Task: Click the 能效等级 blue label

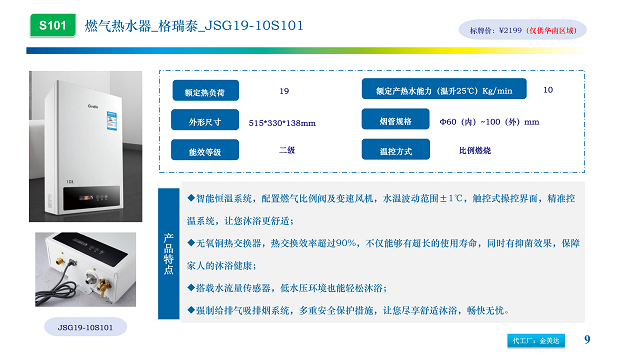Action: [205, 150]
